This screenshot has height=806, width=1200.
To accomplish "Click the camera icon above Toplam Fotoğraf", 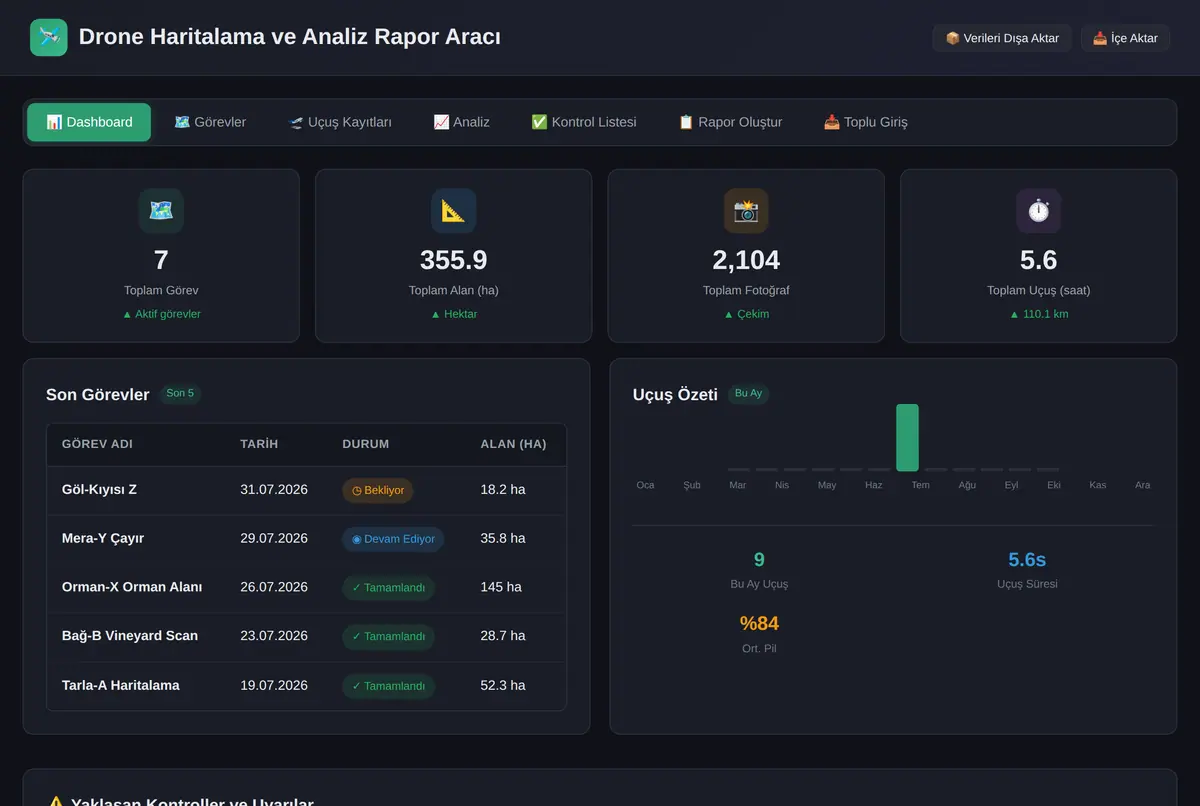I will [746, 211].
